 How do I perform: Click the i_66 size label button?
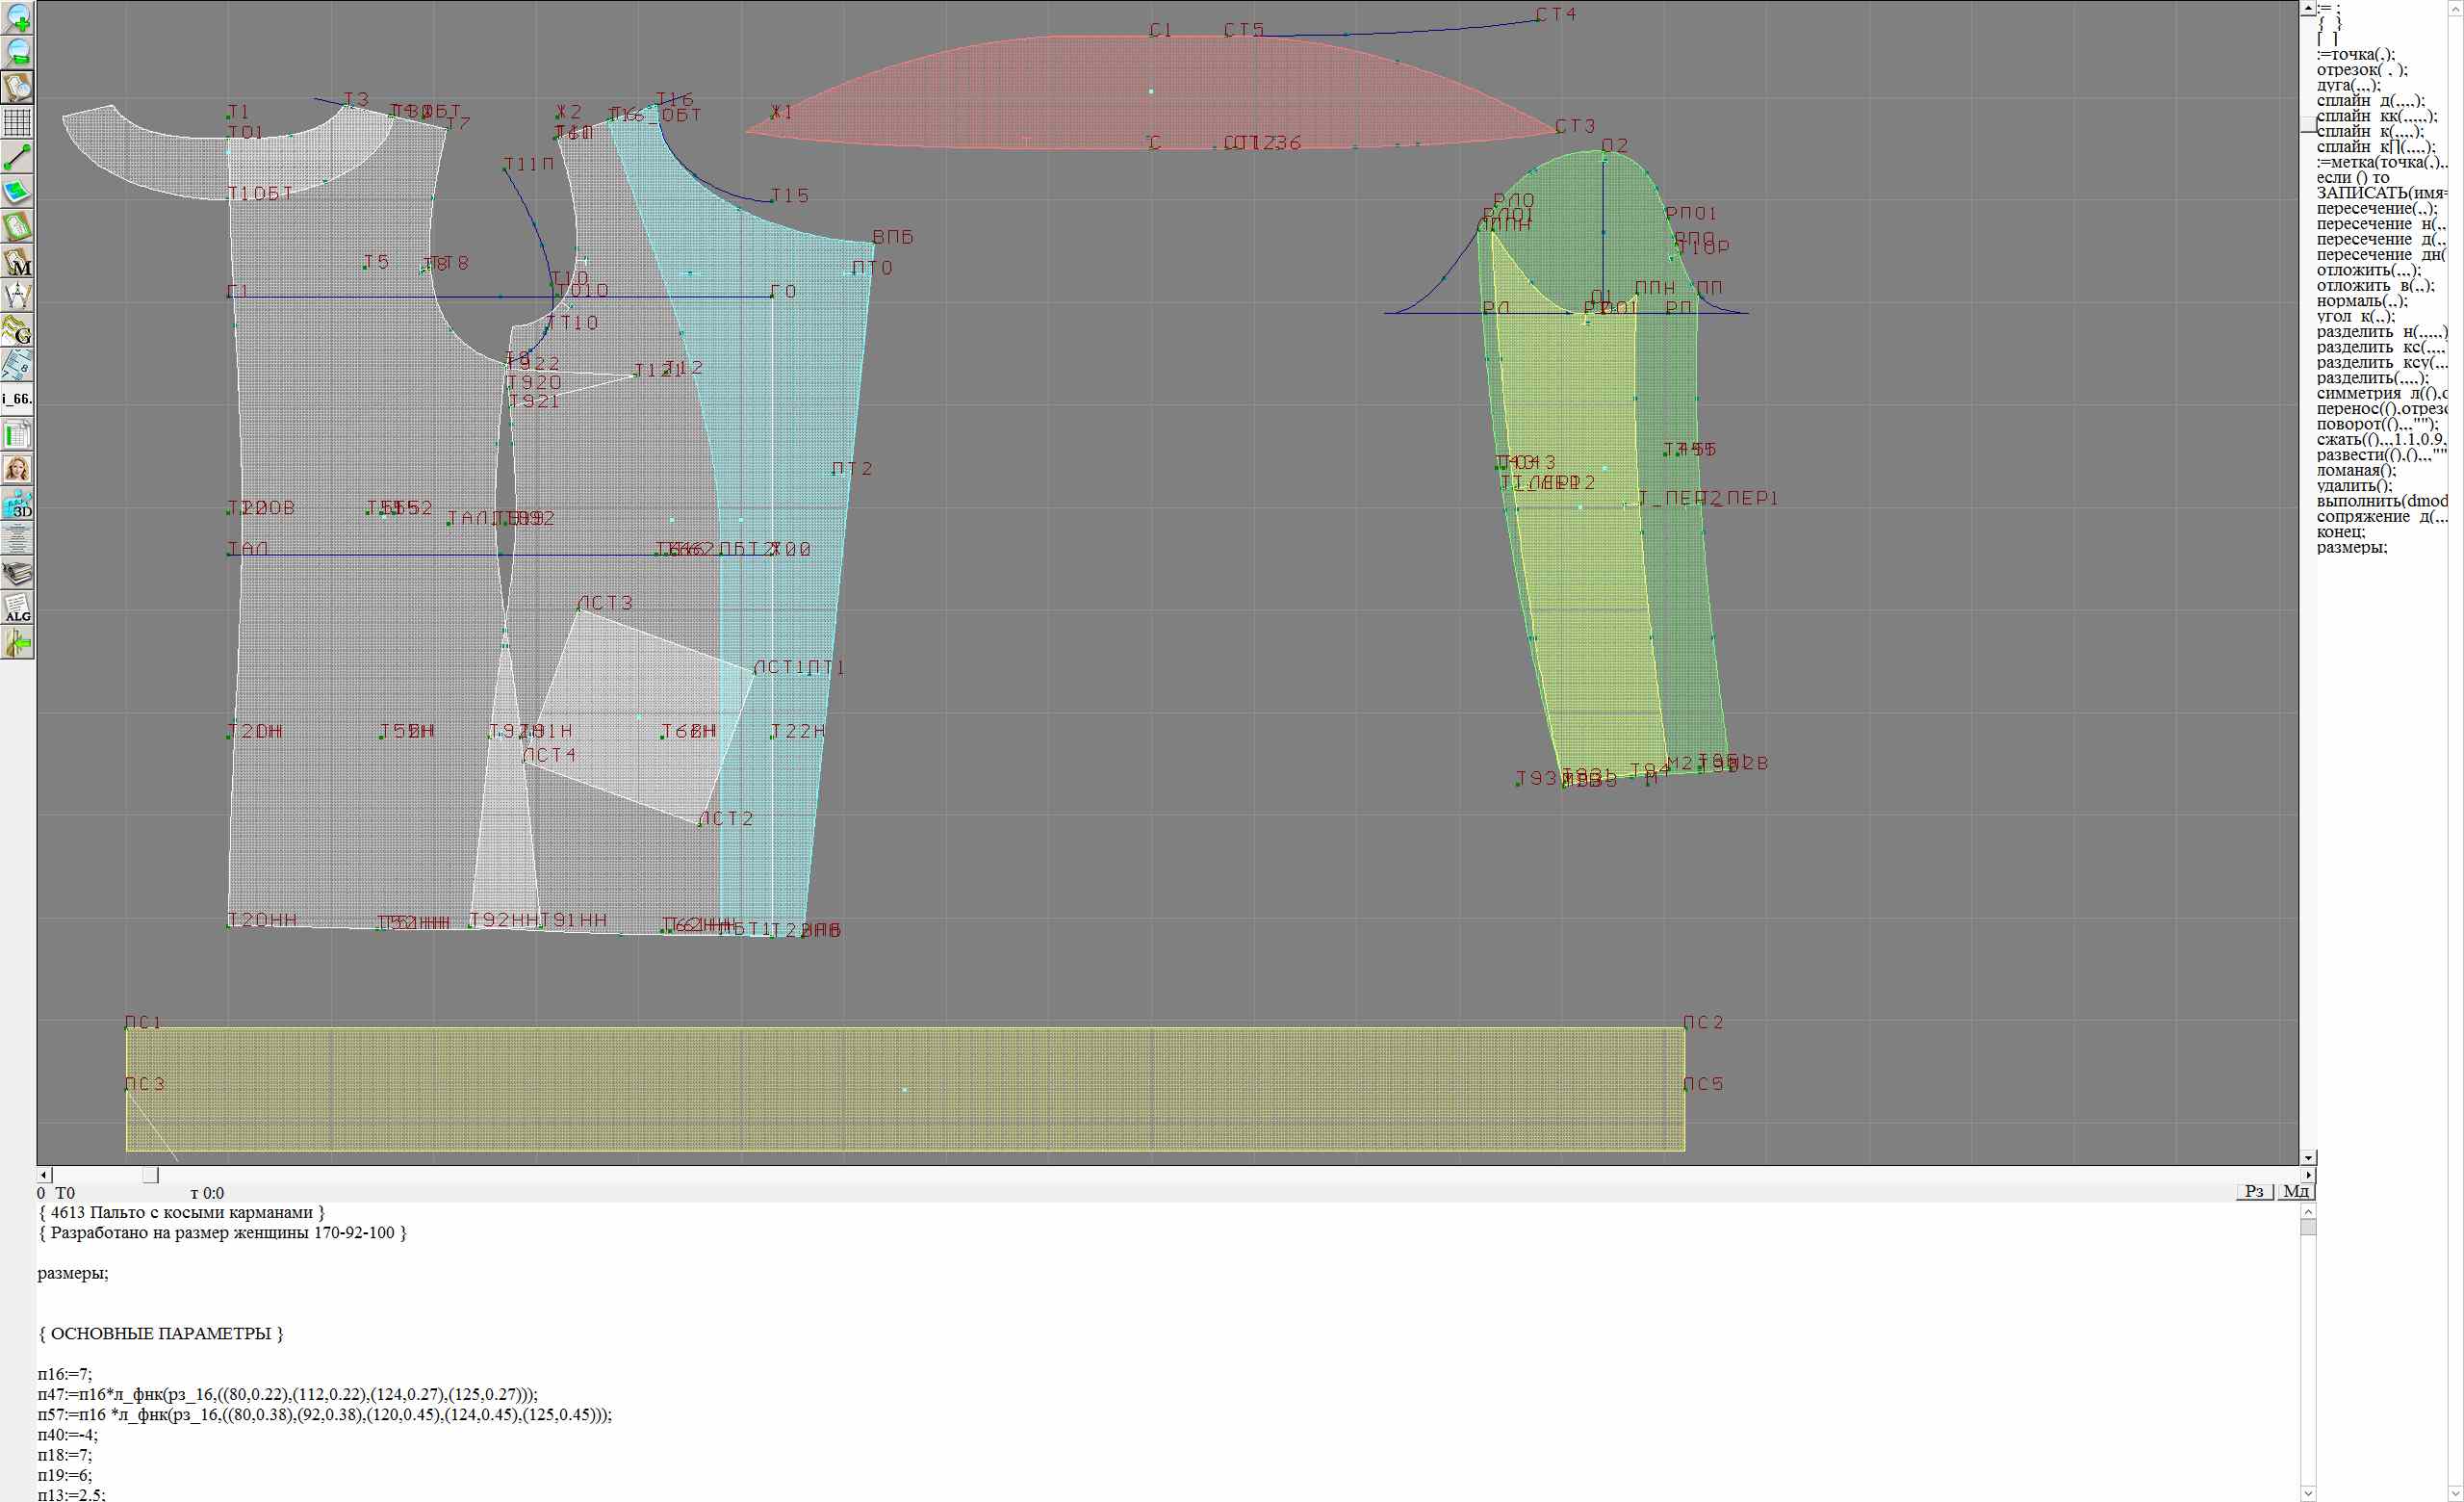(17, 399)
